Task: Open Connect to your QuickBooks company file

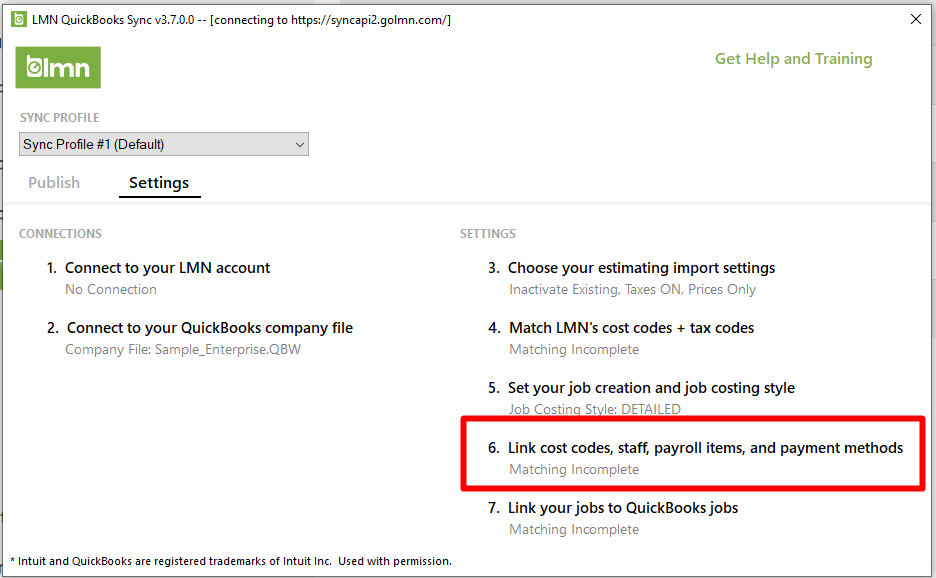Action: (x=210, y=328)
